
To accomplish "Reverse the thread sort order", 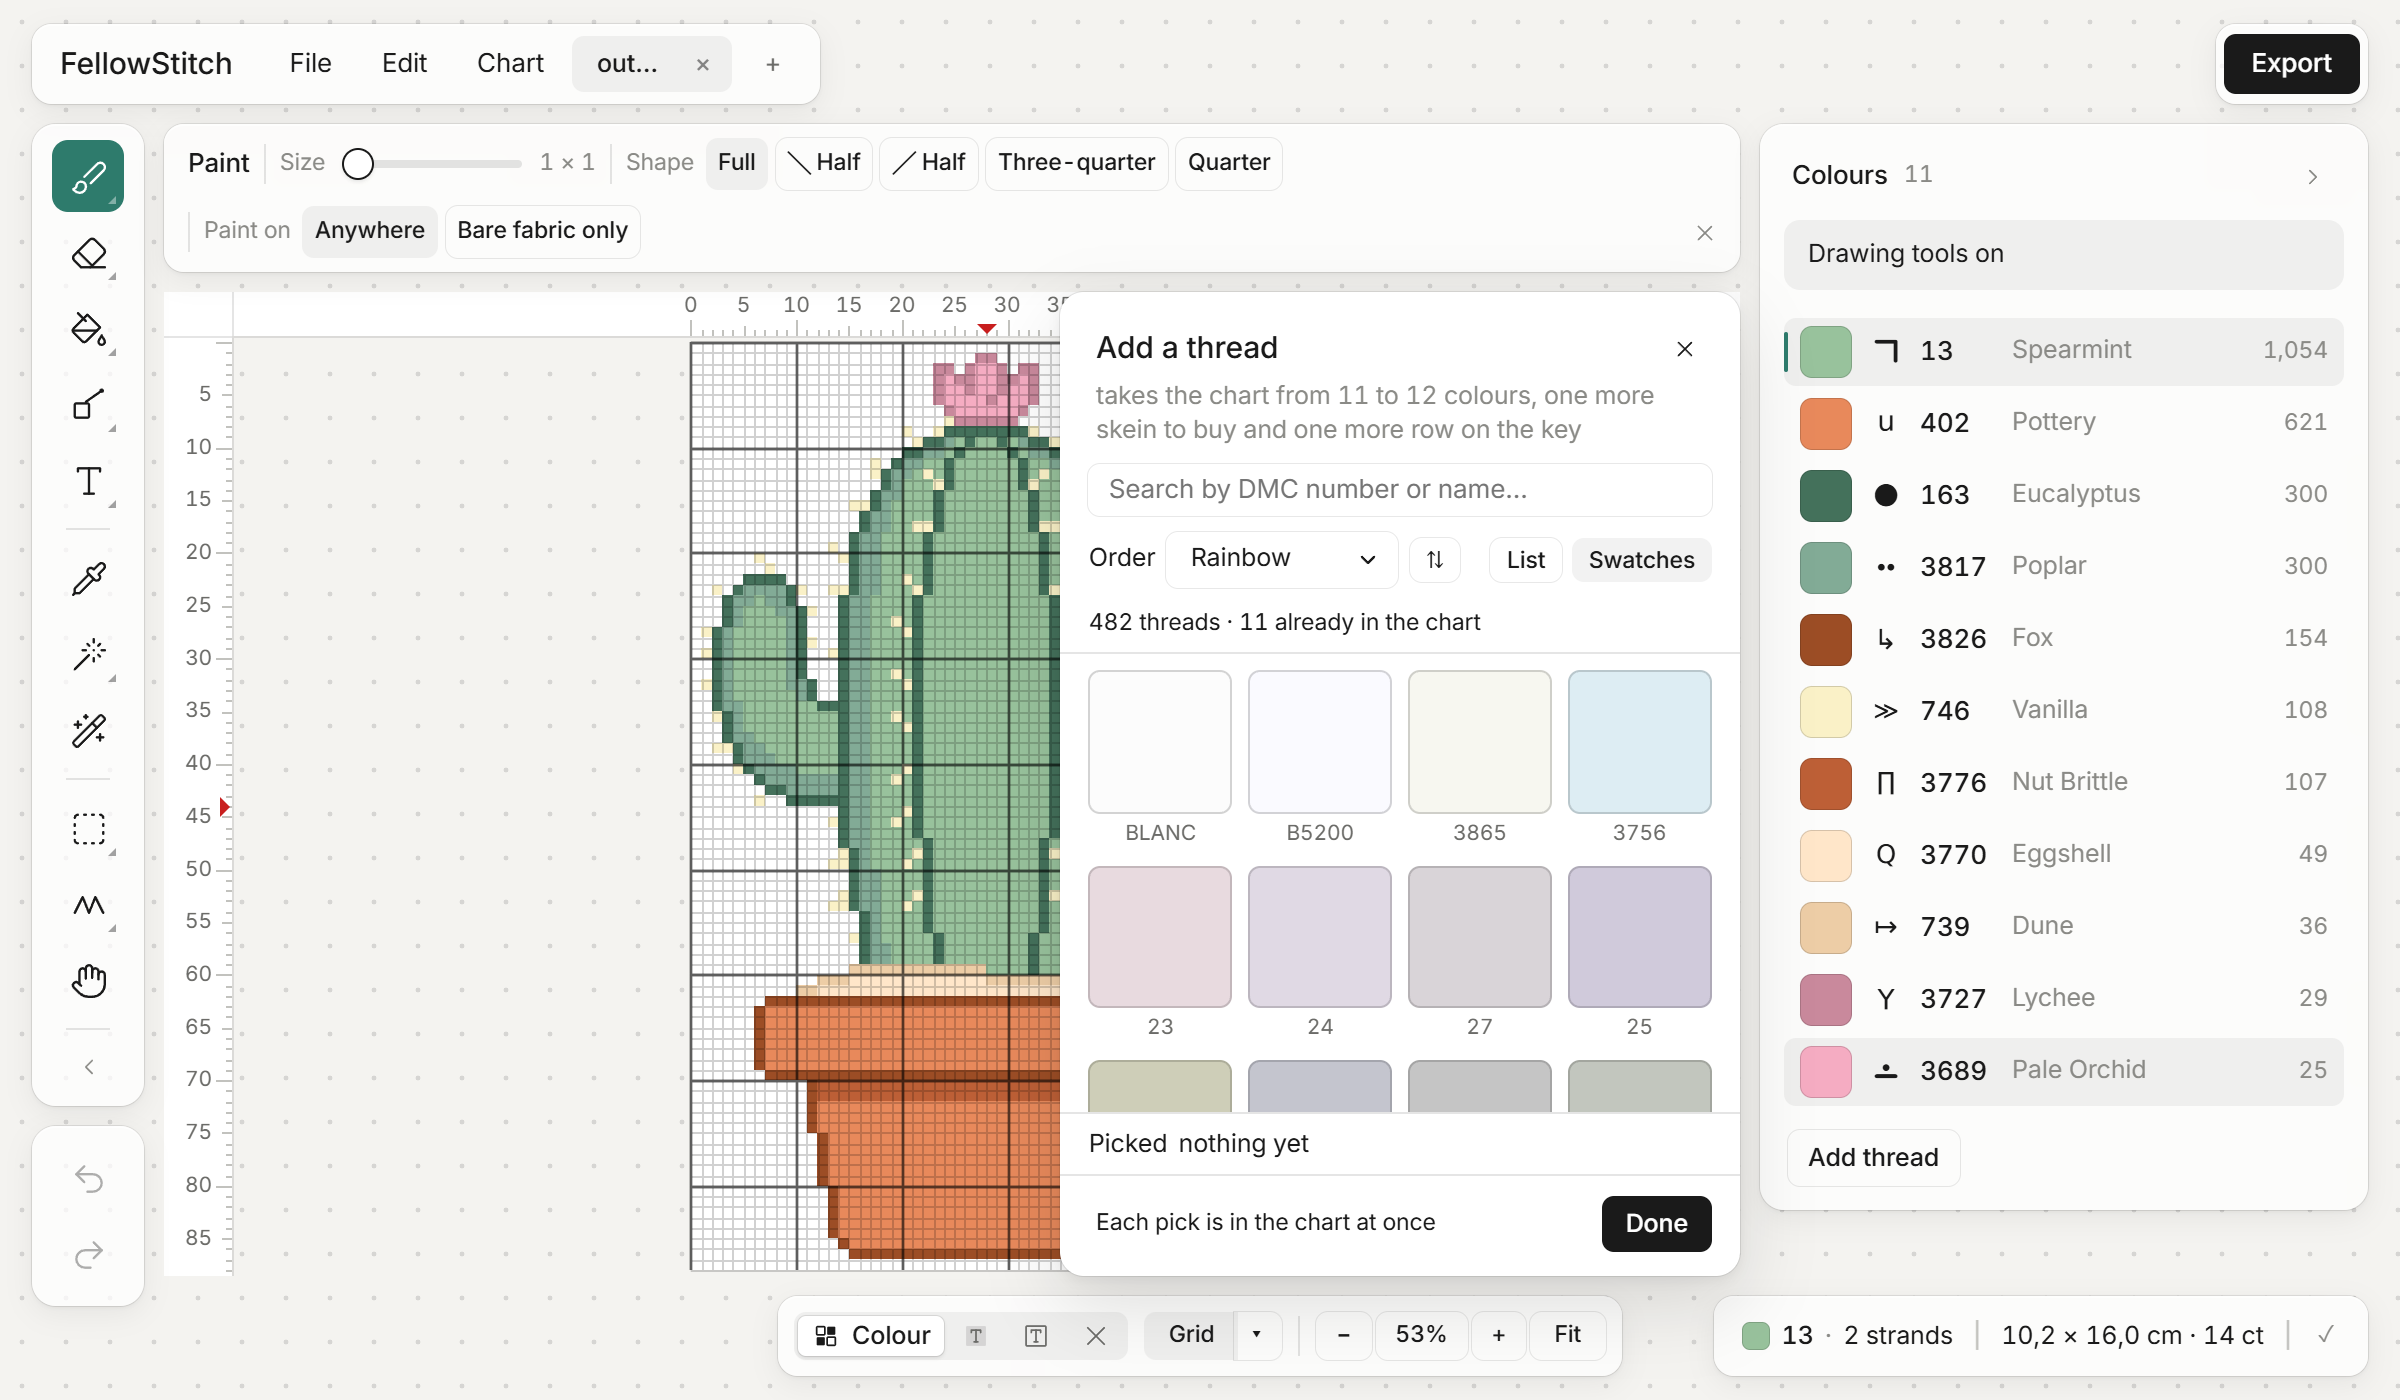I will [x=1435, y=559].
